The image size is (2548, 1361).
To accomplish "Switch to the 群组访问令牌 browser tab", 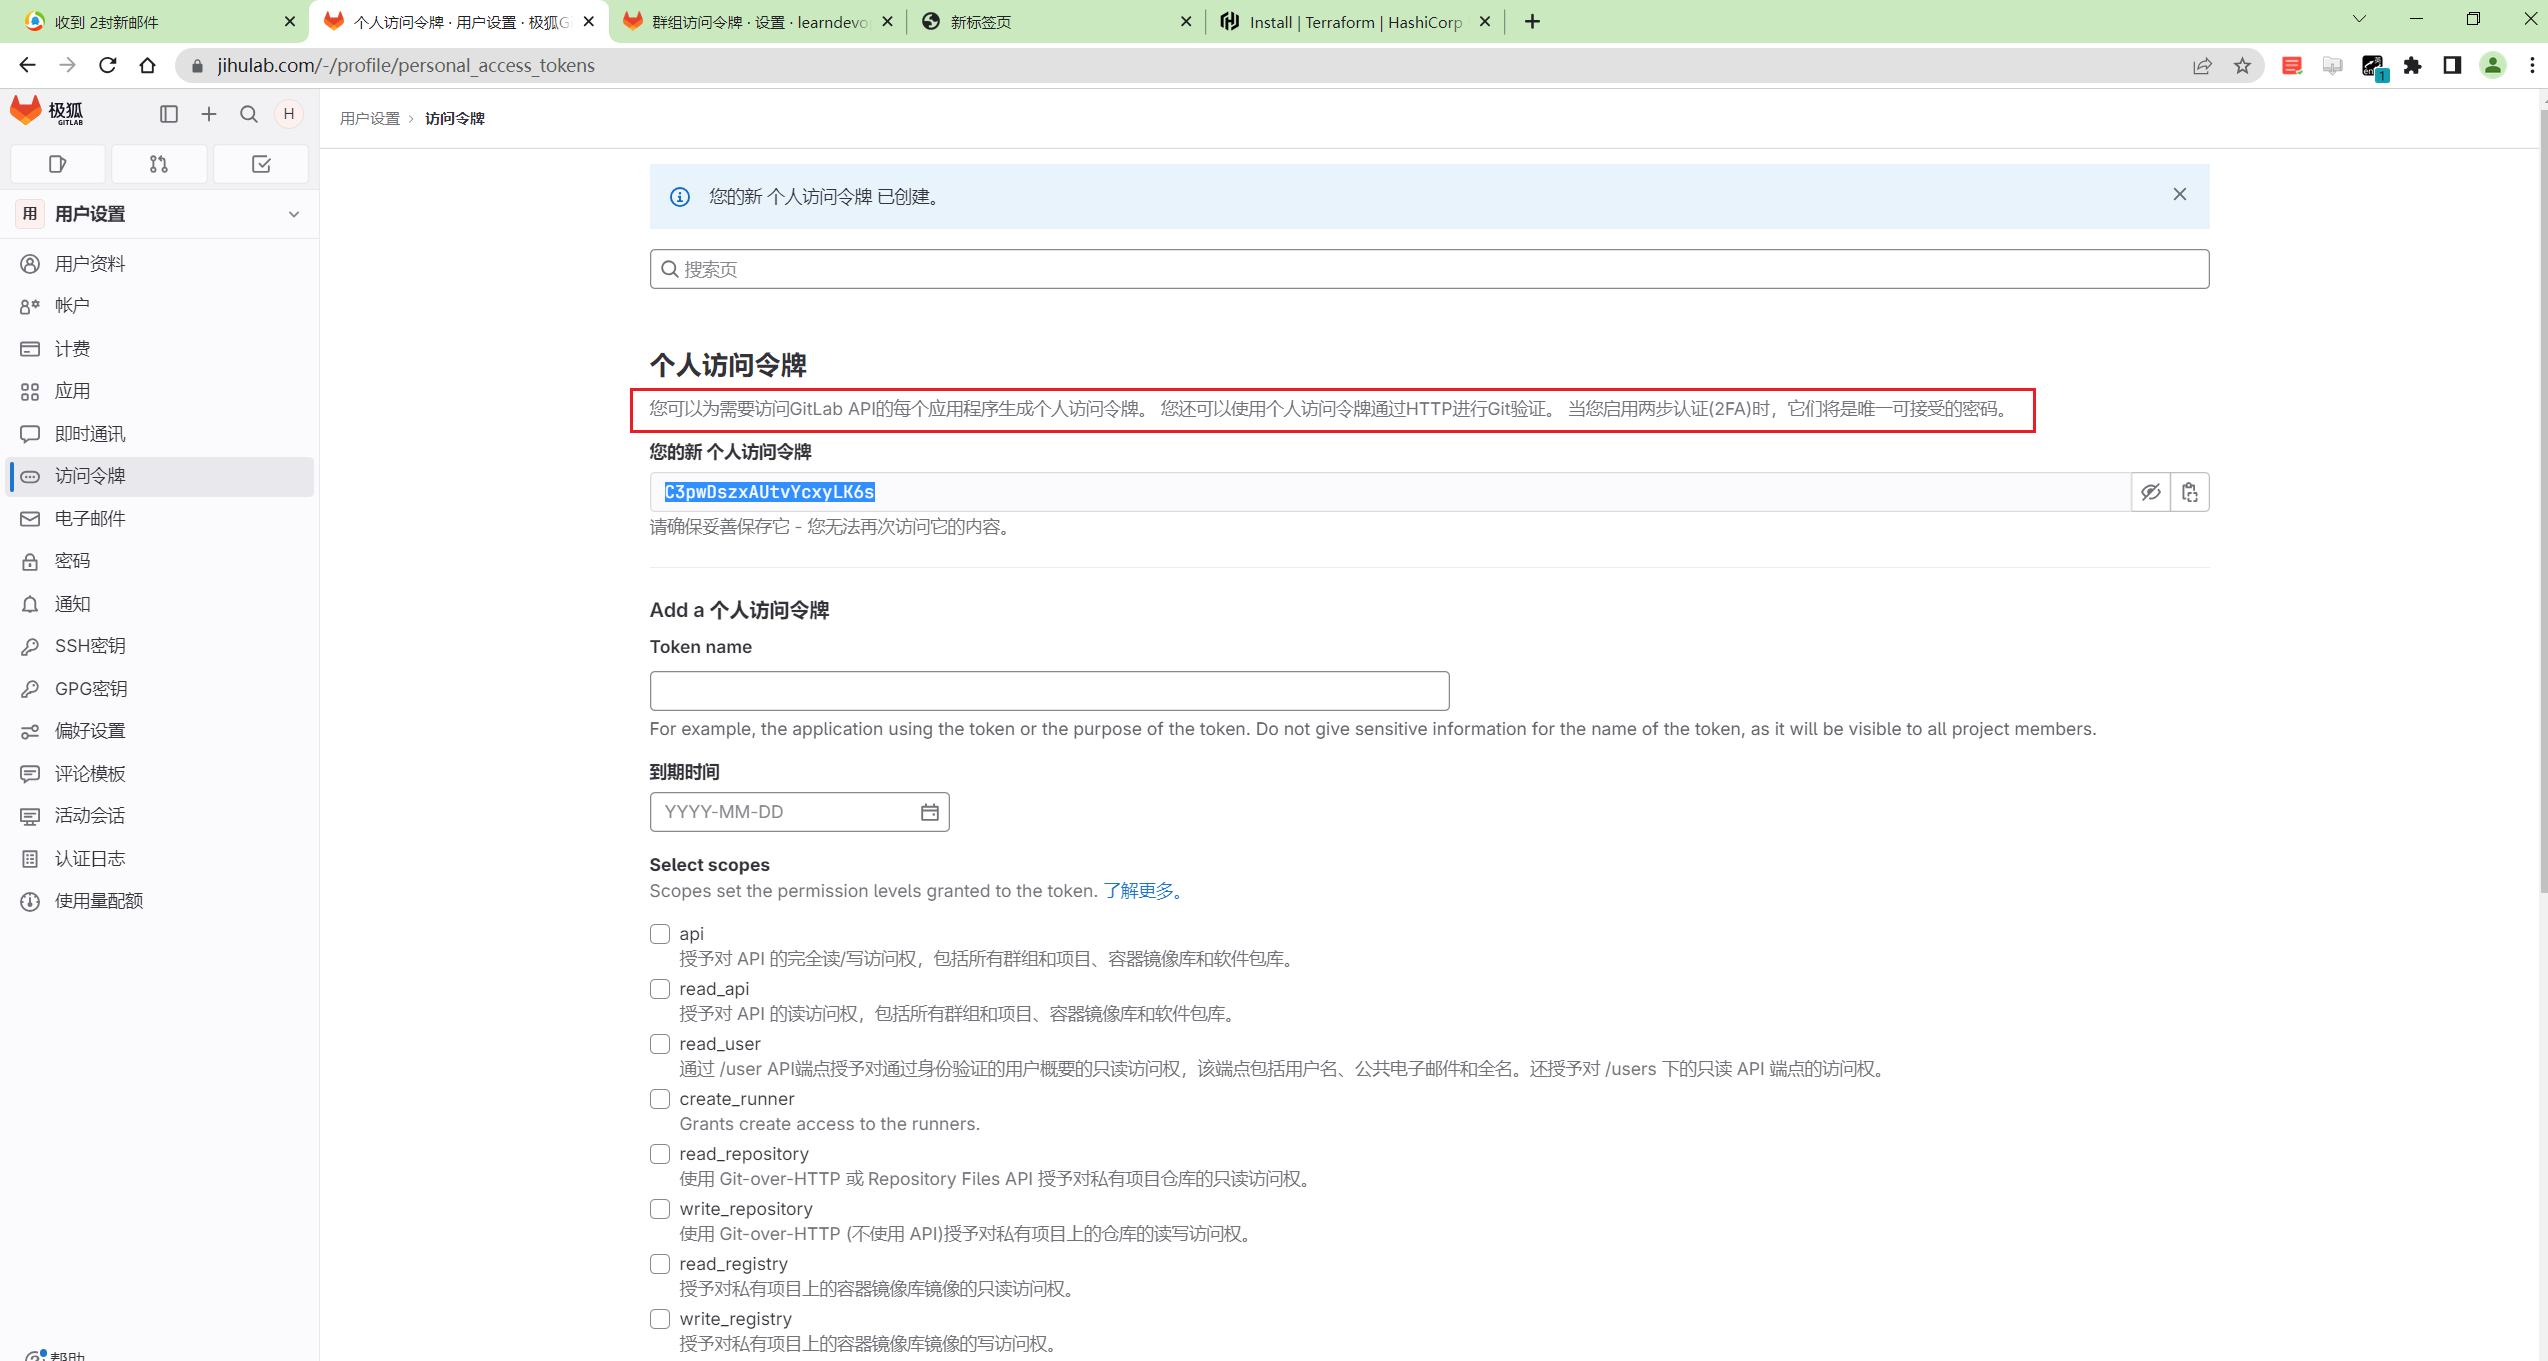I will 757,22.
